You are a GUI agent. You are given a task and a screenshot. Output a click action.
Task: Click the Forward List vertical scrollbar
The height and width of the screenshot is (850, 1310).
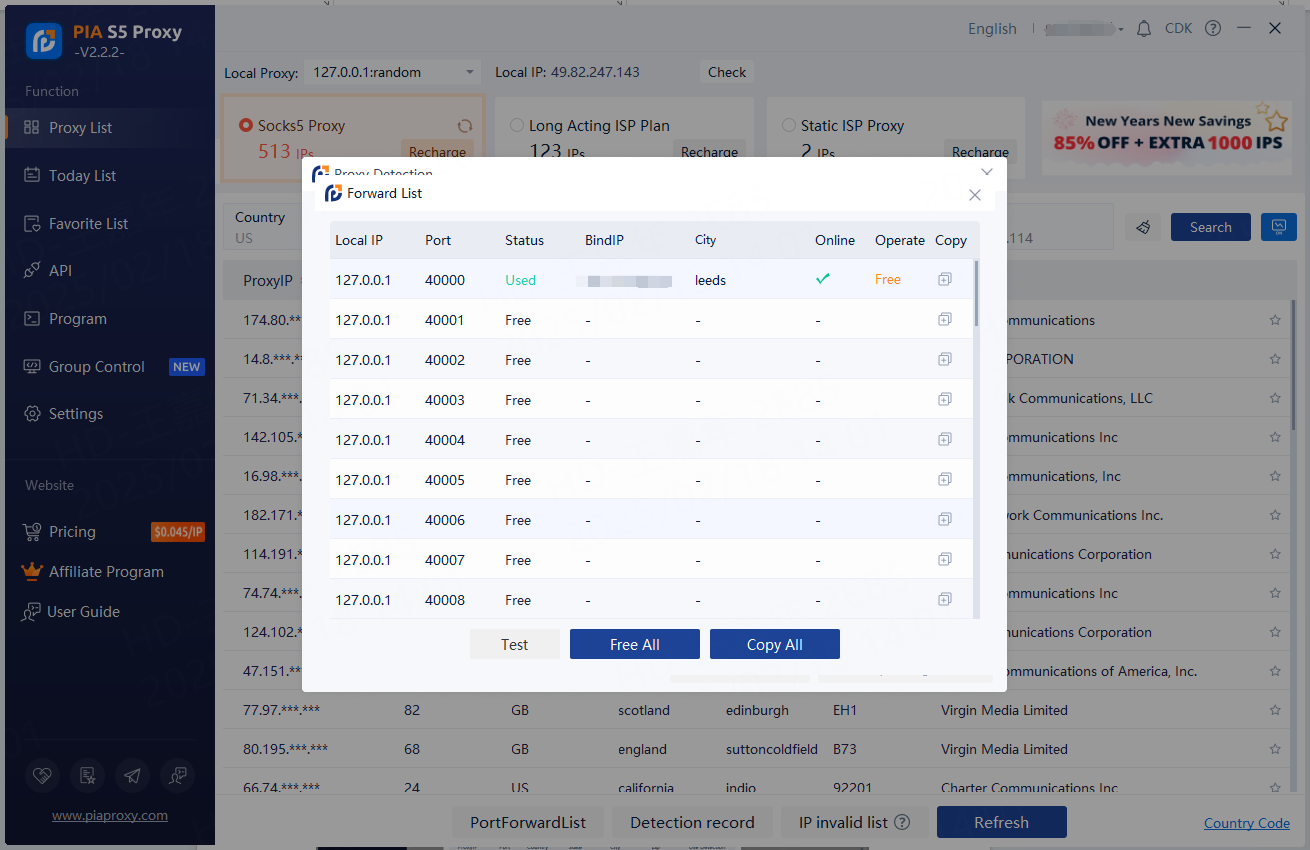click(976, 294)
